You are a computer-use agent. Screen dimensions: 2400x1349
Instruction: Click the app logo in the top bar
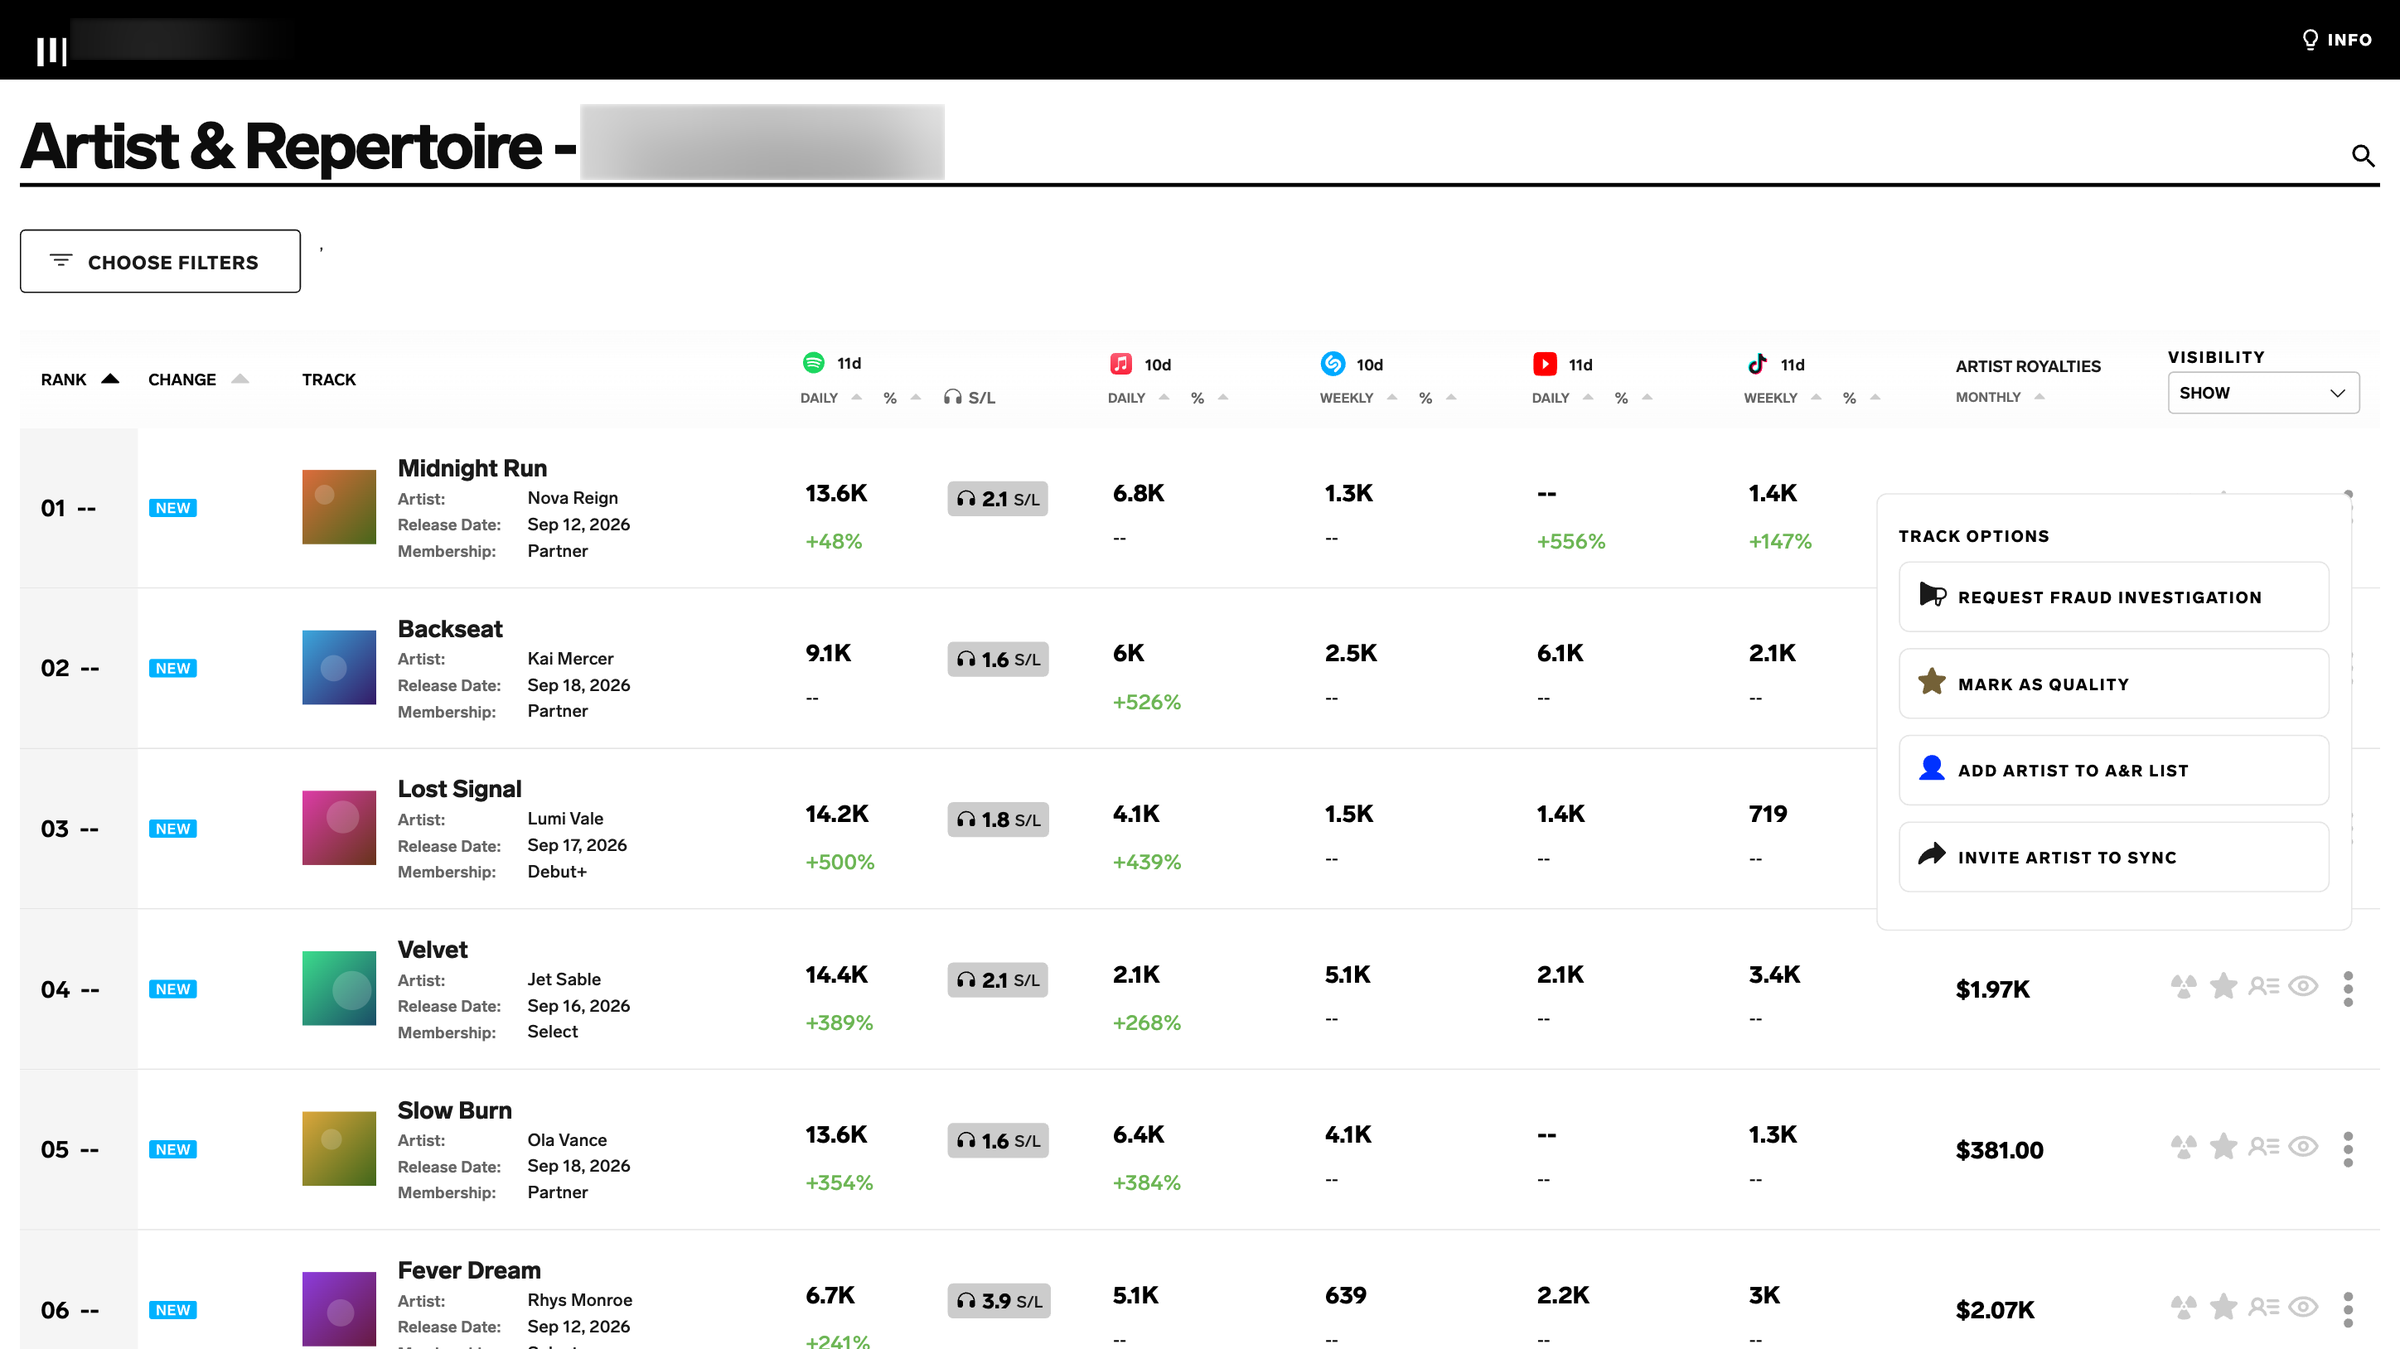click(x=51, y=50)
